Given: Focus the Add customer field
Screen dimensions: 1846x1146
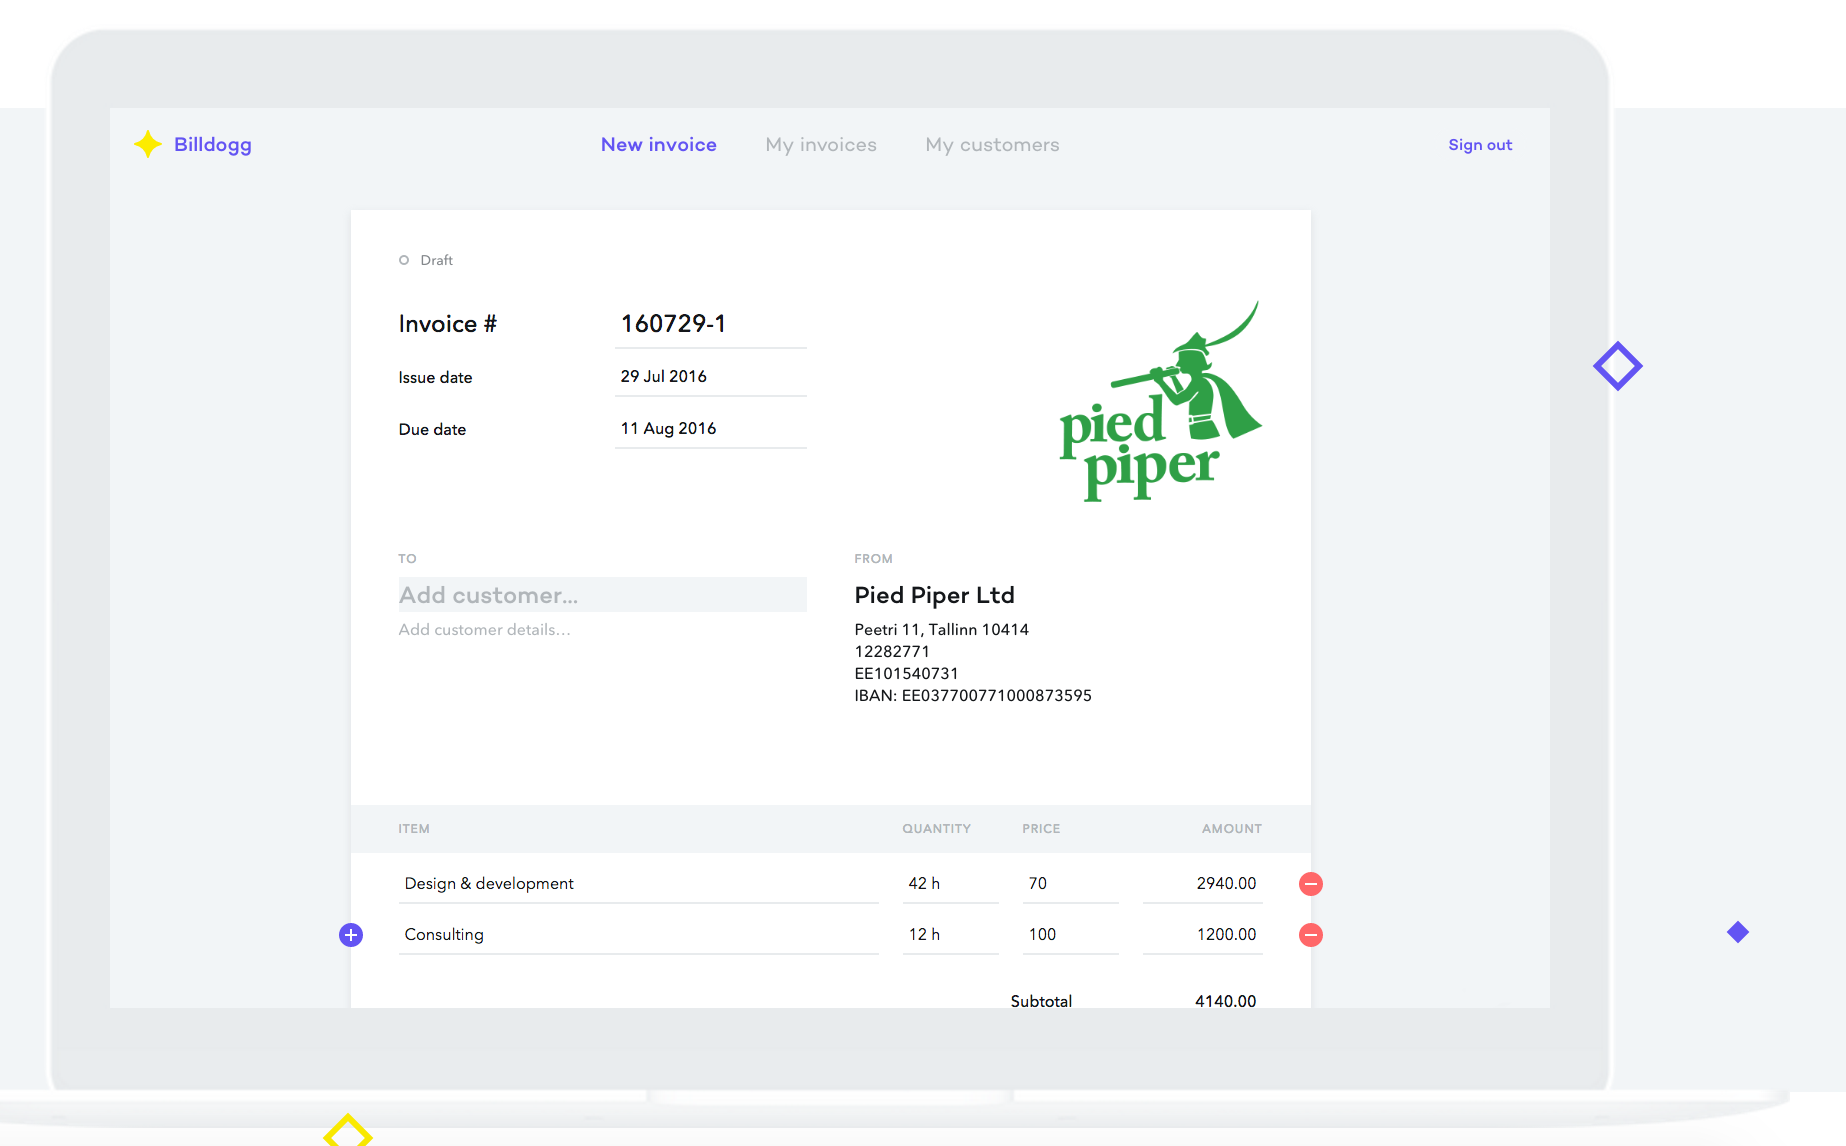Looking at the screenshot, I should tap(602, 595).
